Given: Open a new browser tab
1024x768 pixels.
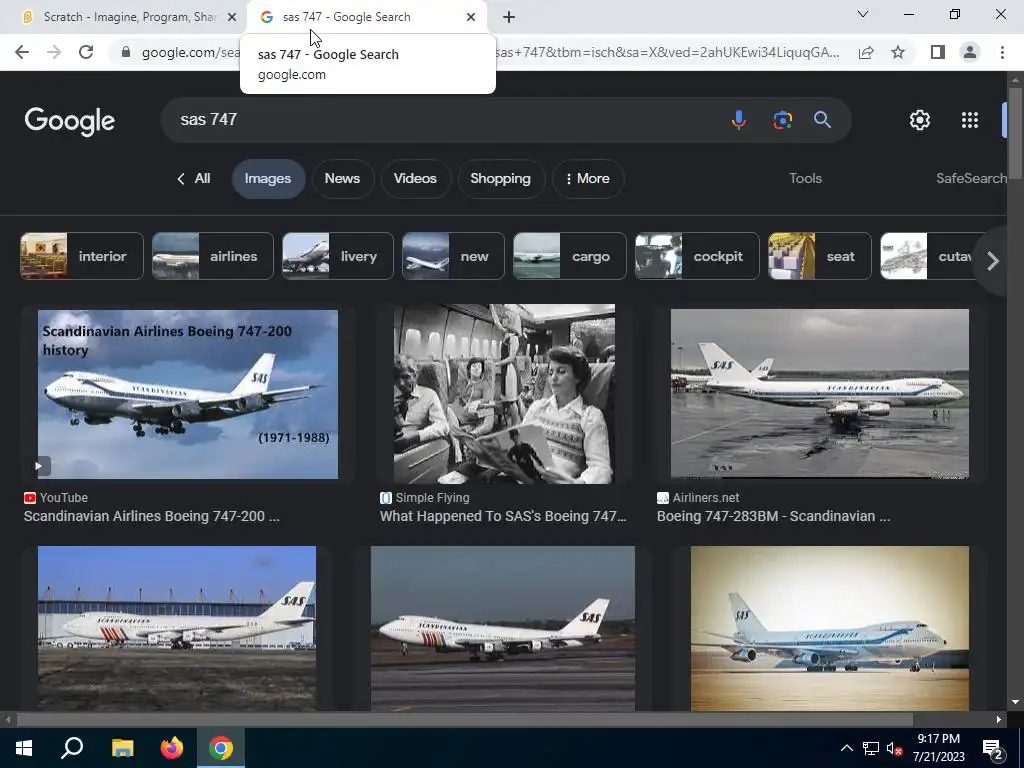Looking at the screenshot, I should pyautogui.click(x=509, y=17).
